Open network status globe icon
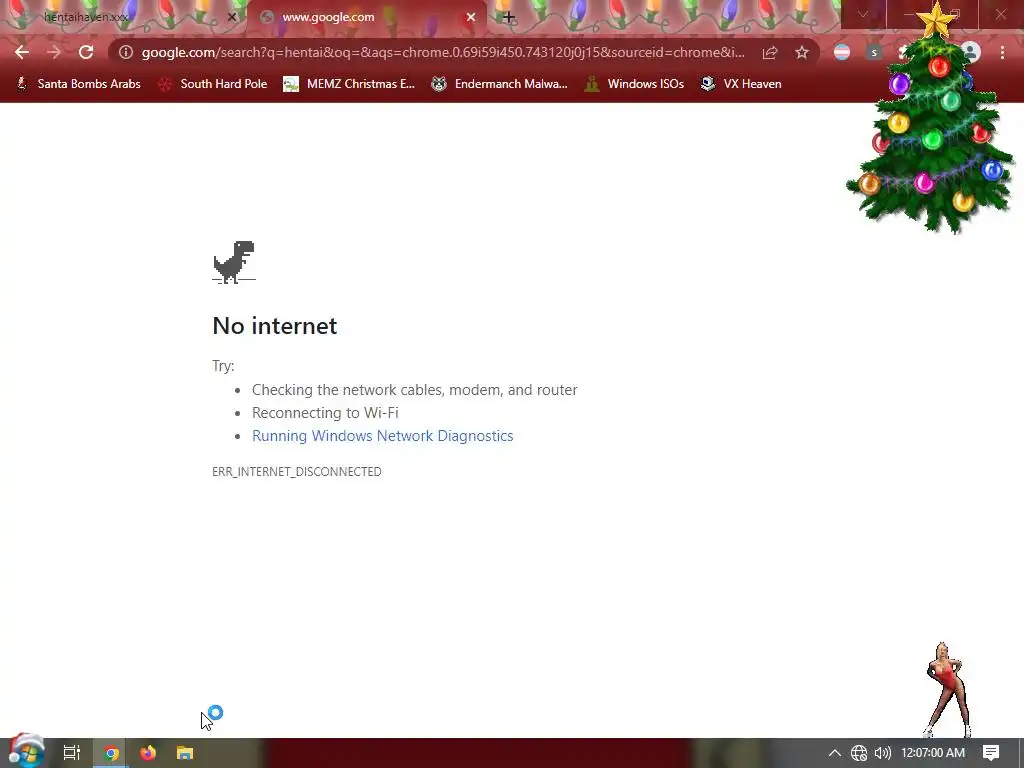 tap(859, 753)
